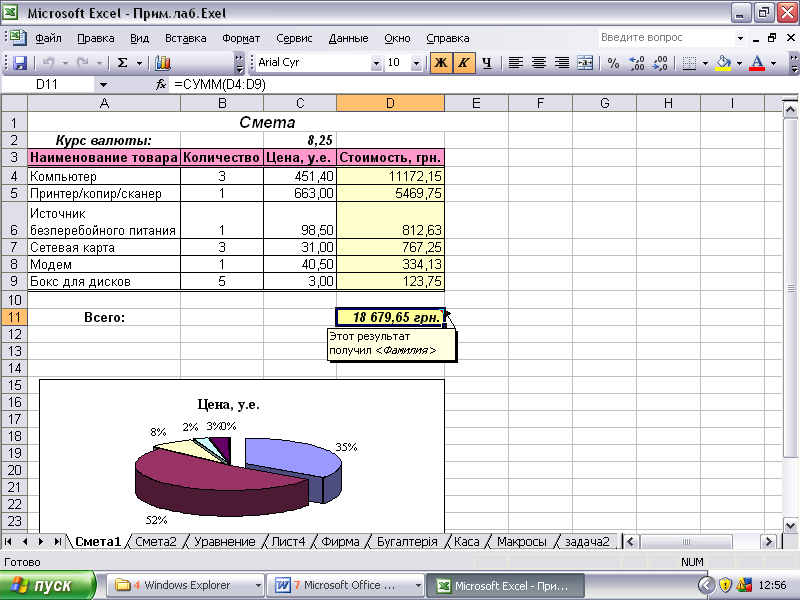Click the Save diskette icon

(20, 63)
